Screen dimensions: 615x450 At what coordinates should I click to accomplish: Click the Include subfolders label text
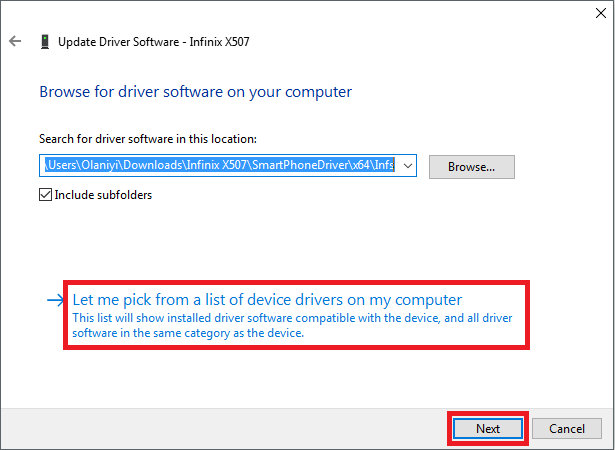click(103, 195)
